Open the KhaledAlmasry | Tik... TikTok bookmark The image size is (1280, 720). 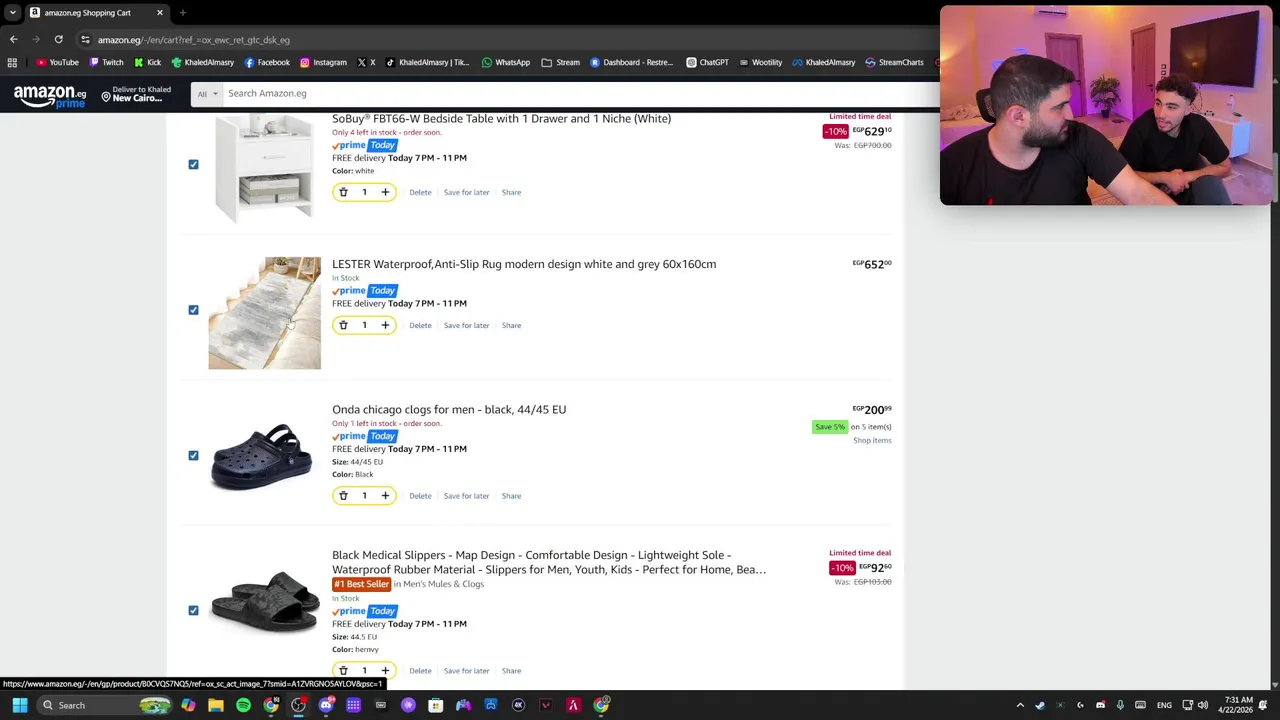pos(427,62)
